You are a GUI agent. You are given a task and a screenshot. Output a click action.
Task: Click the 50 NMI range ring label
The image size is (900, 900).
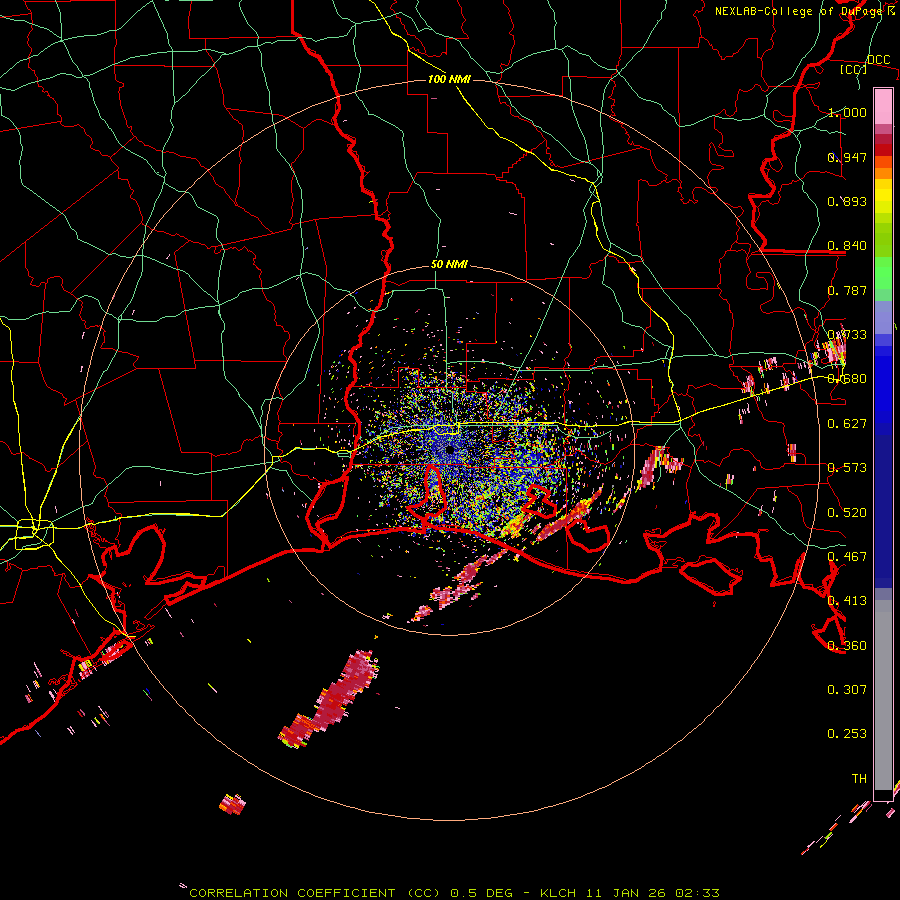coord(449,265)
